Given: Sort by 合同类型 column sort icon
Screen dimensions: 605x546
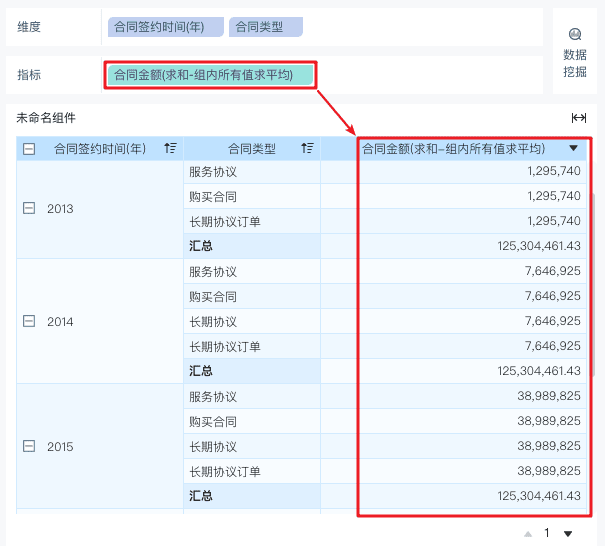Looking at the screenshot, I should (x=307, y=148).
